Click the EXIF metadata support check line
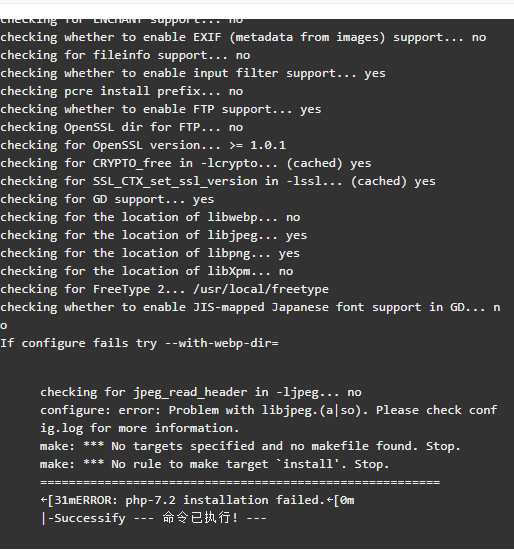The height and width of the screenshot is (551, 514). click(x=243, y=37)
